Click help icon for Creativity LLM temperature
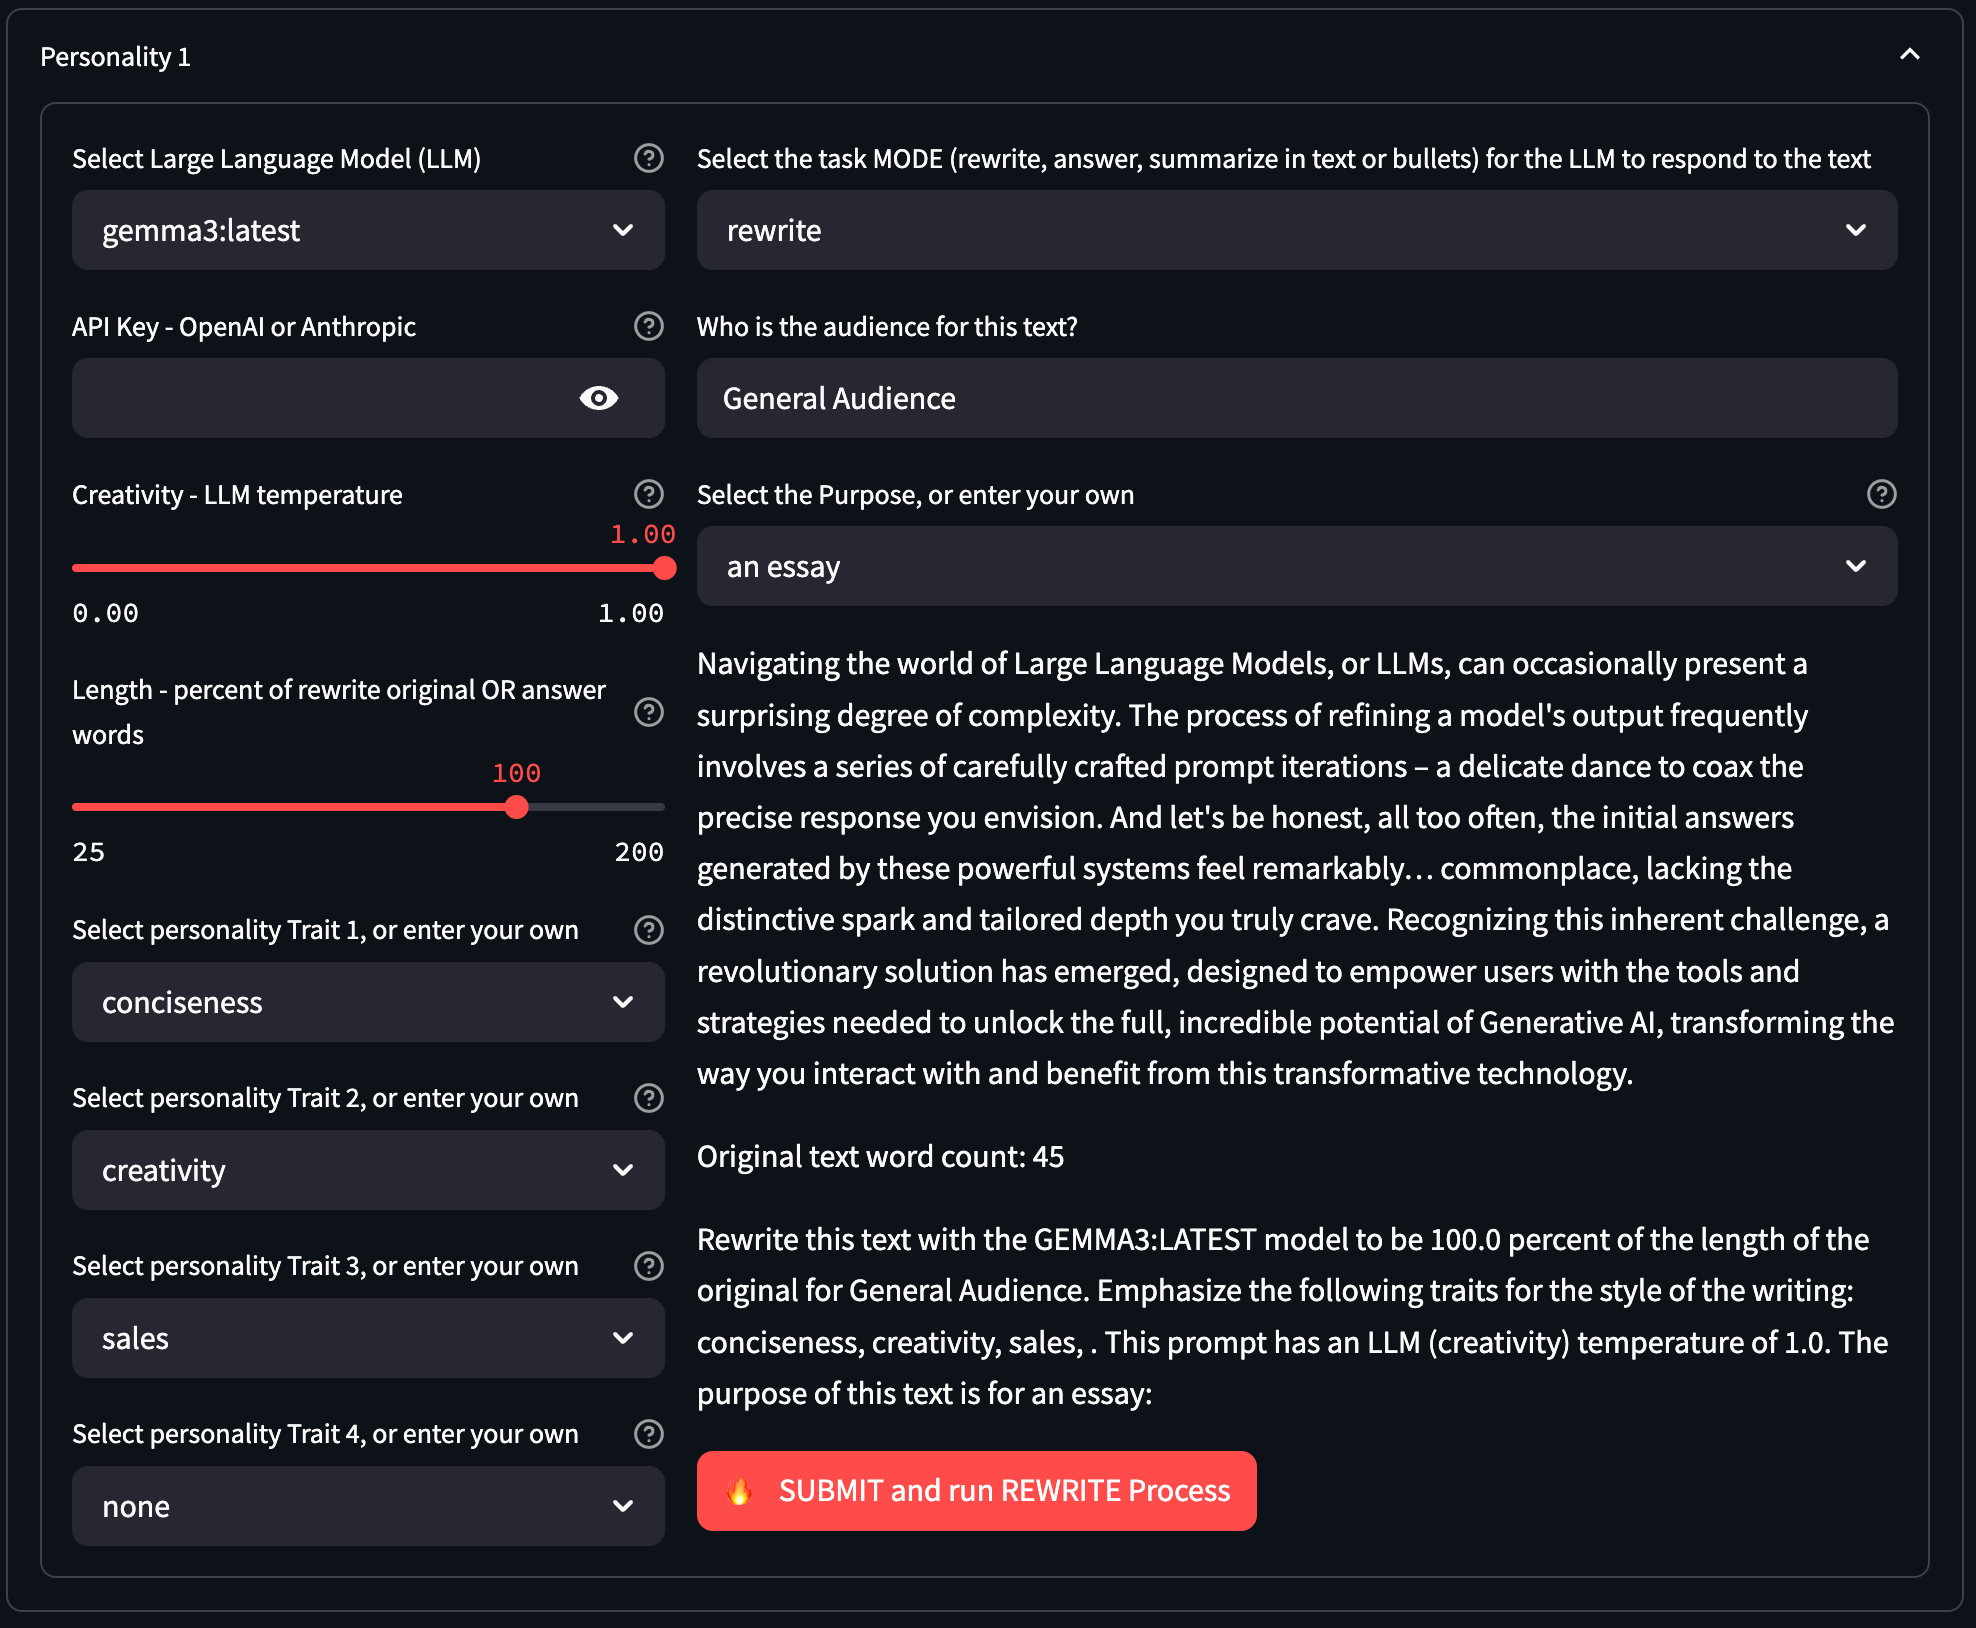The height and width of the screenshot is (1628, 1976). (648, 494)
